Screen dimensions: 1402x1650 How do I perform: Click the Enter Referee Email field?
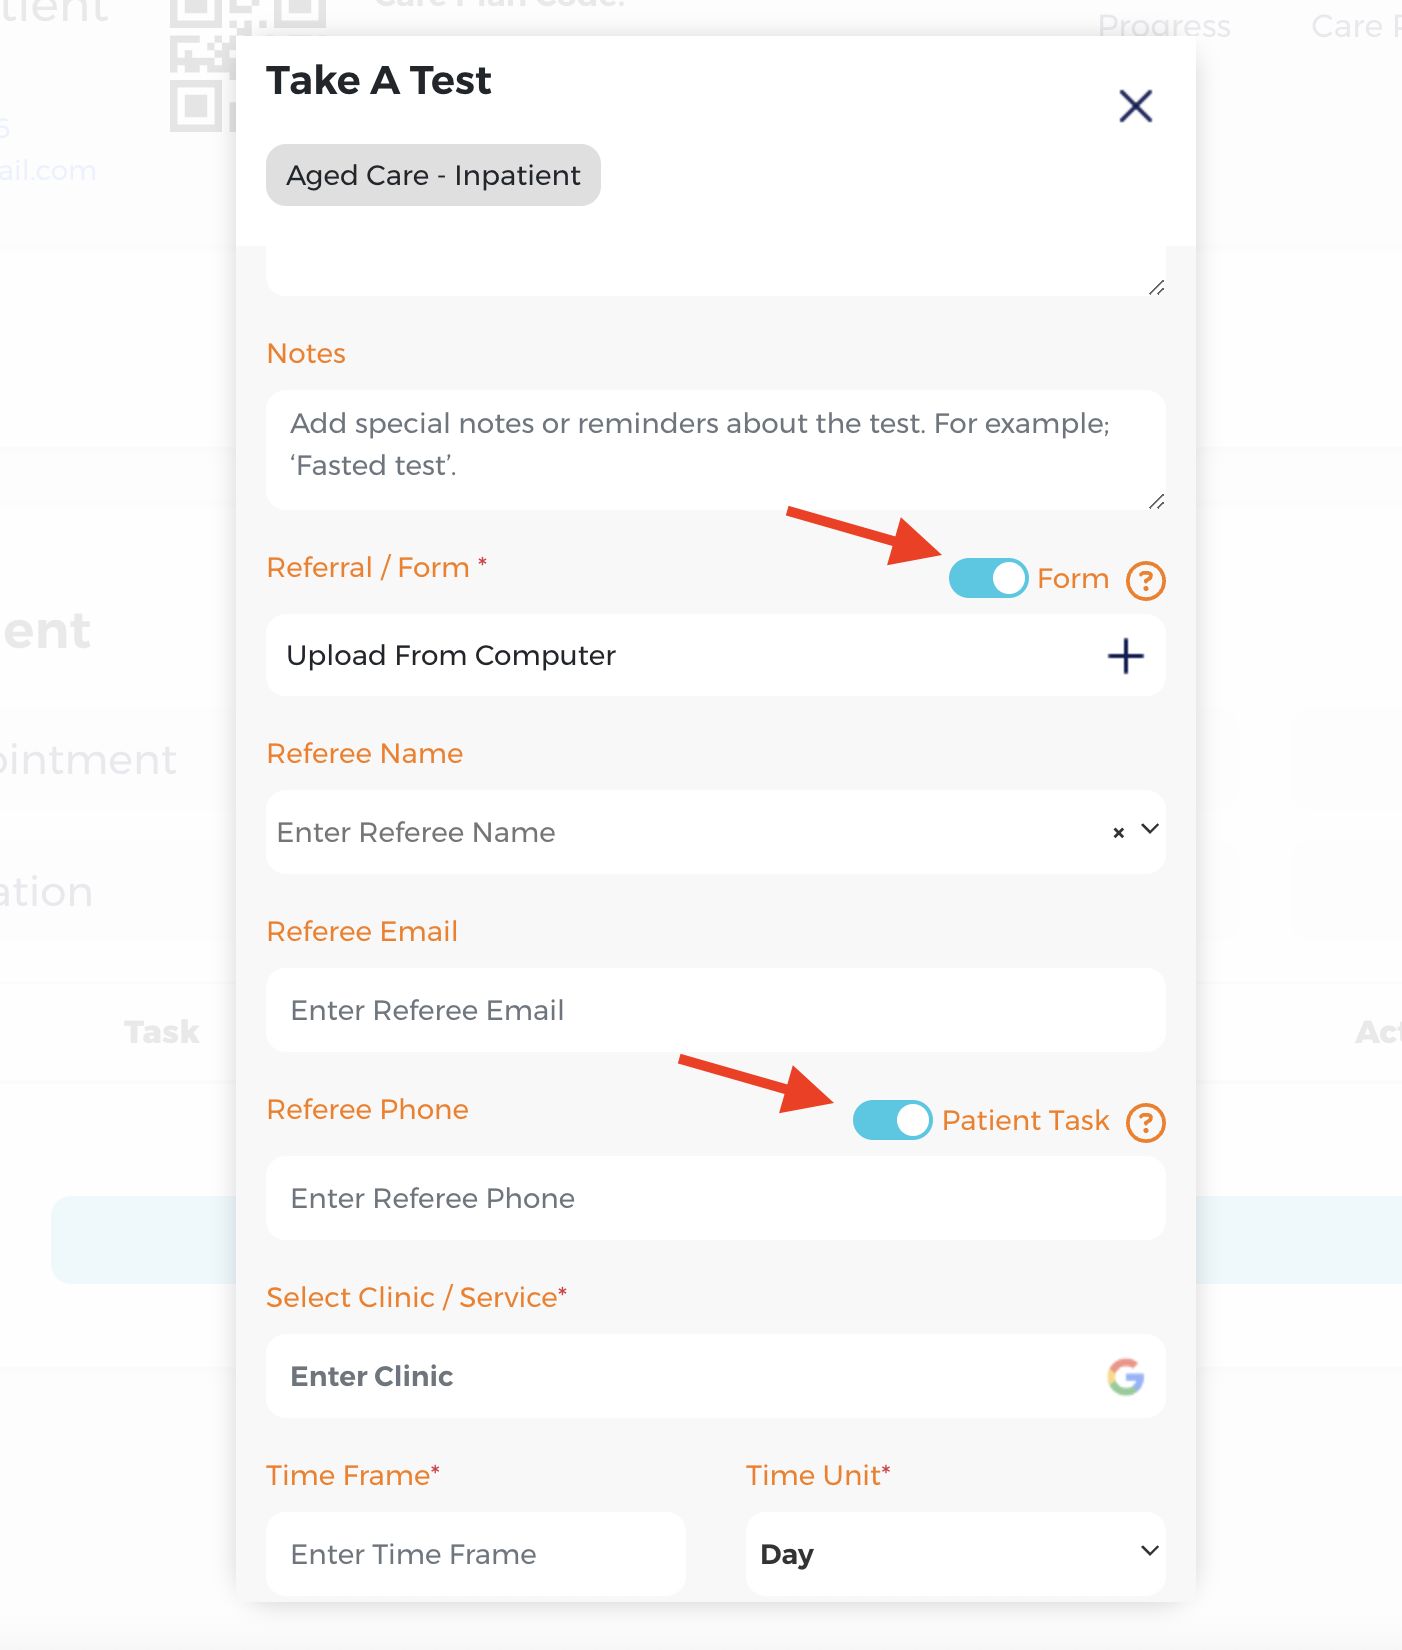tap(715, 1010)
